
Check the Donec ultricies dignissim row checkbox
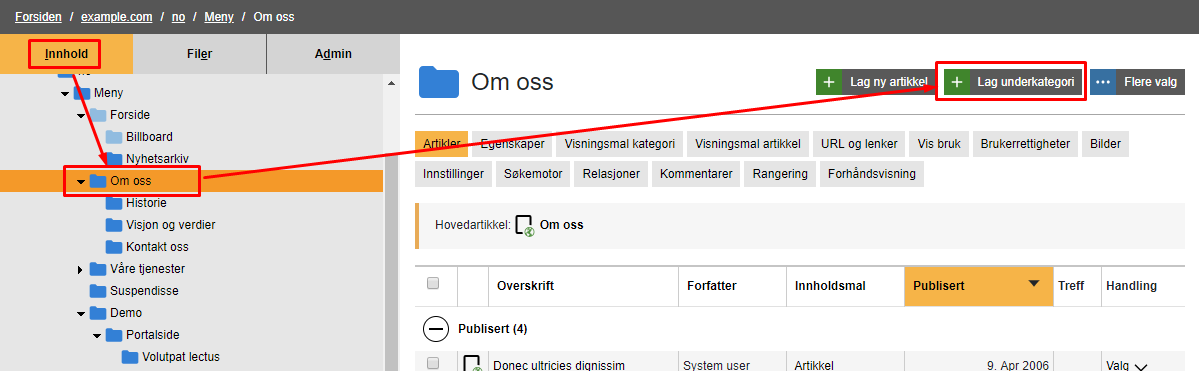coord(433,363)
